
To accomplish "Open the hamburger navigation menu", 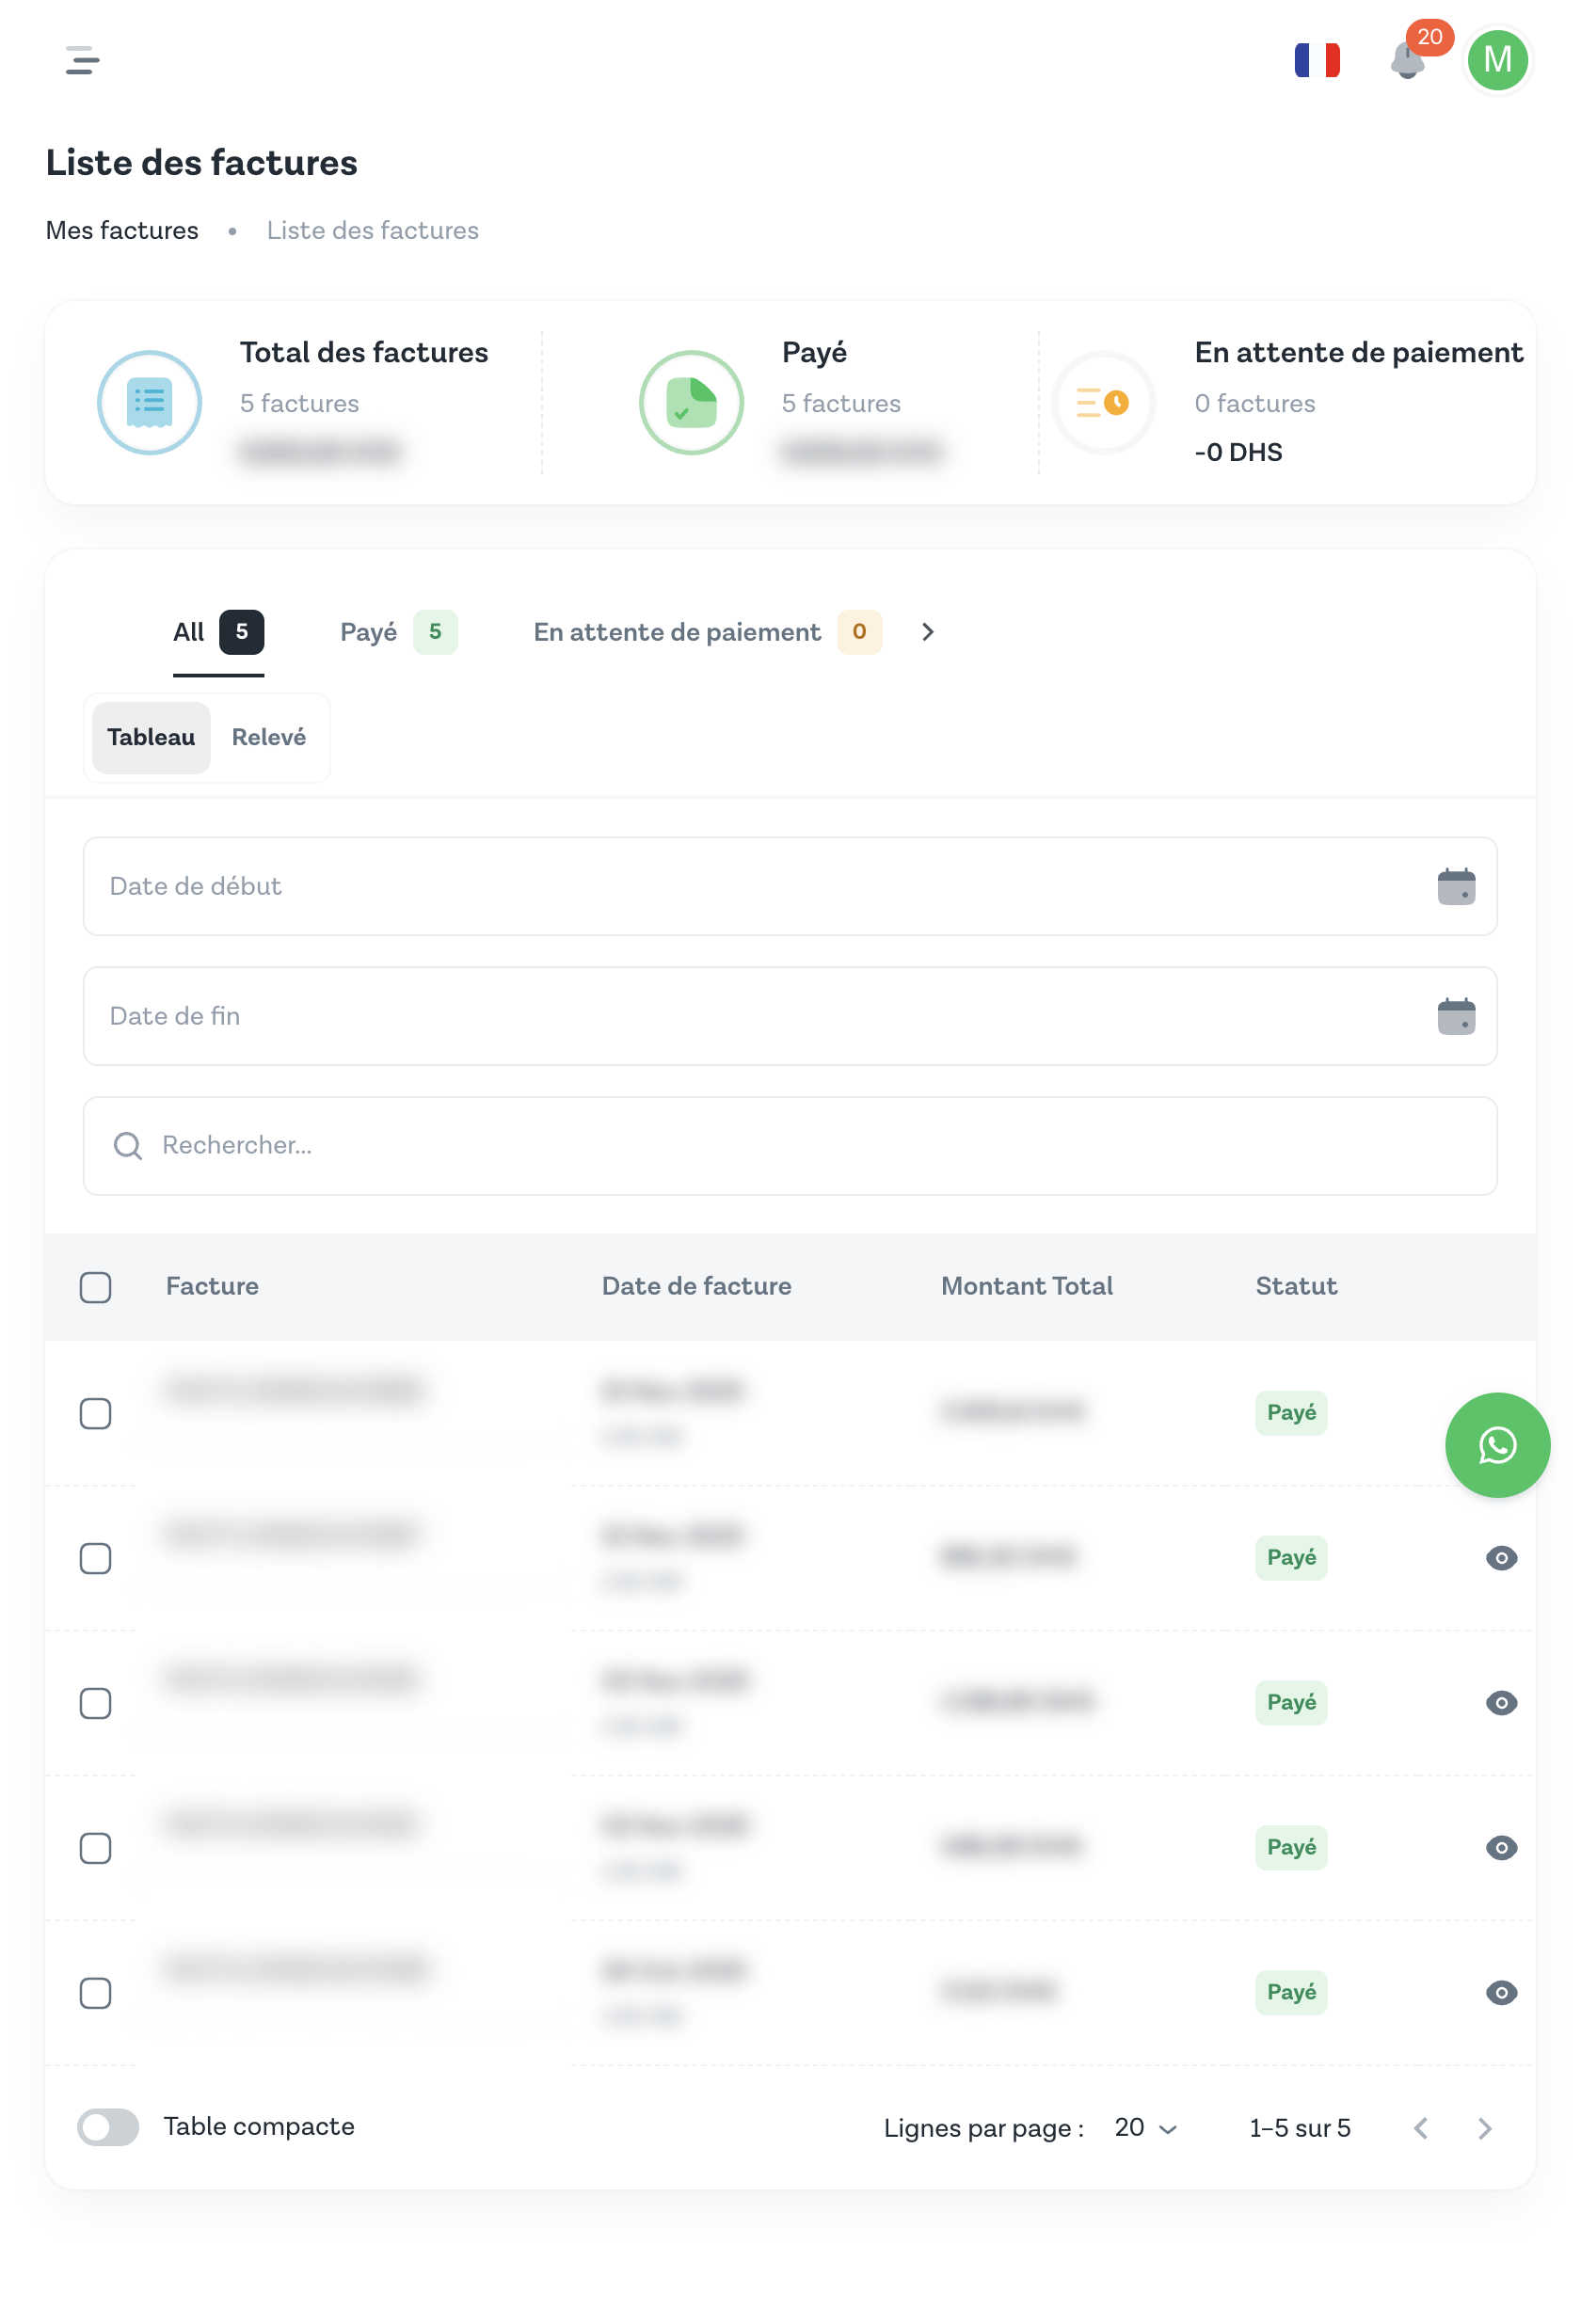I will point(82,60).
